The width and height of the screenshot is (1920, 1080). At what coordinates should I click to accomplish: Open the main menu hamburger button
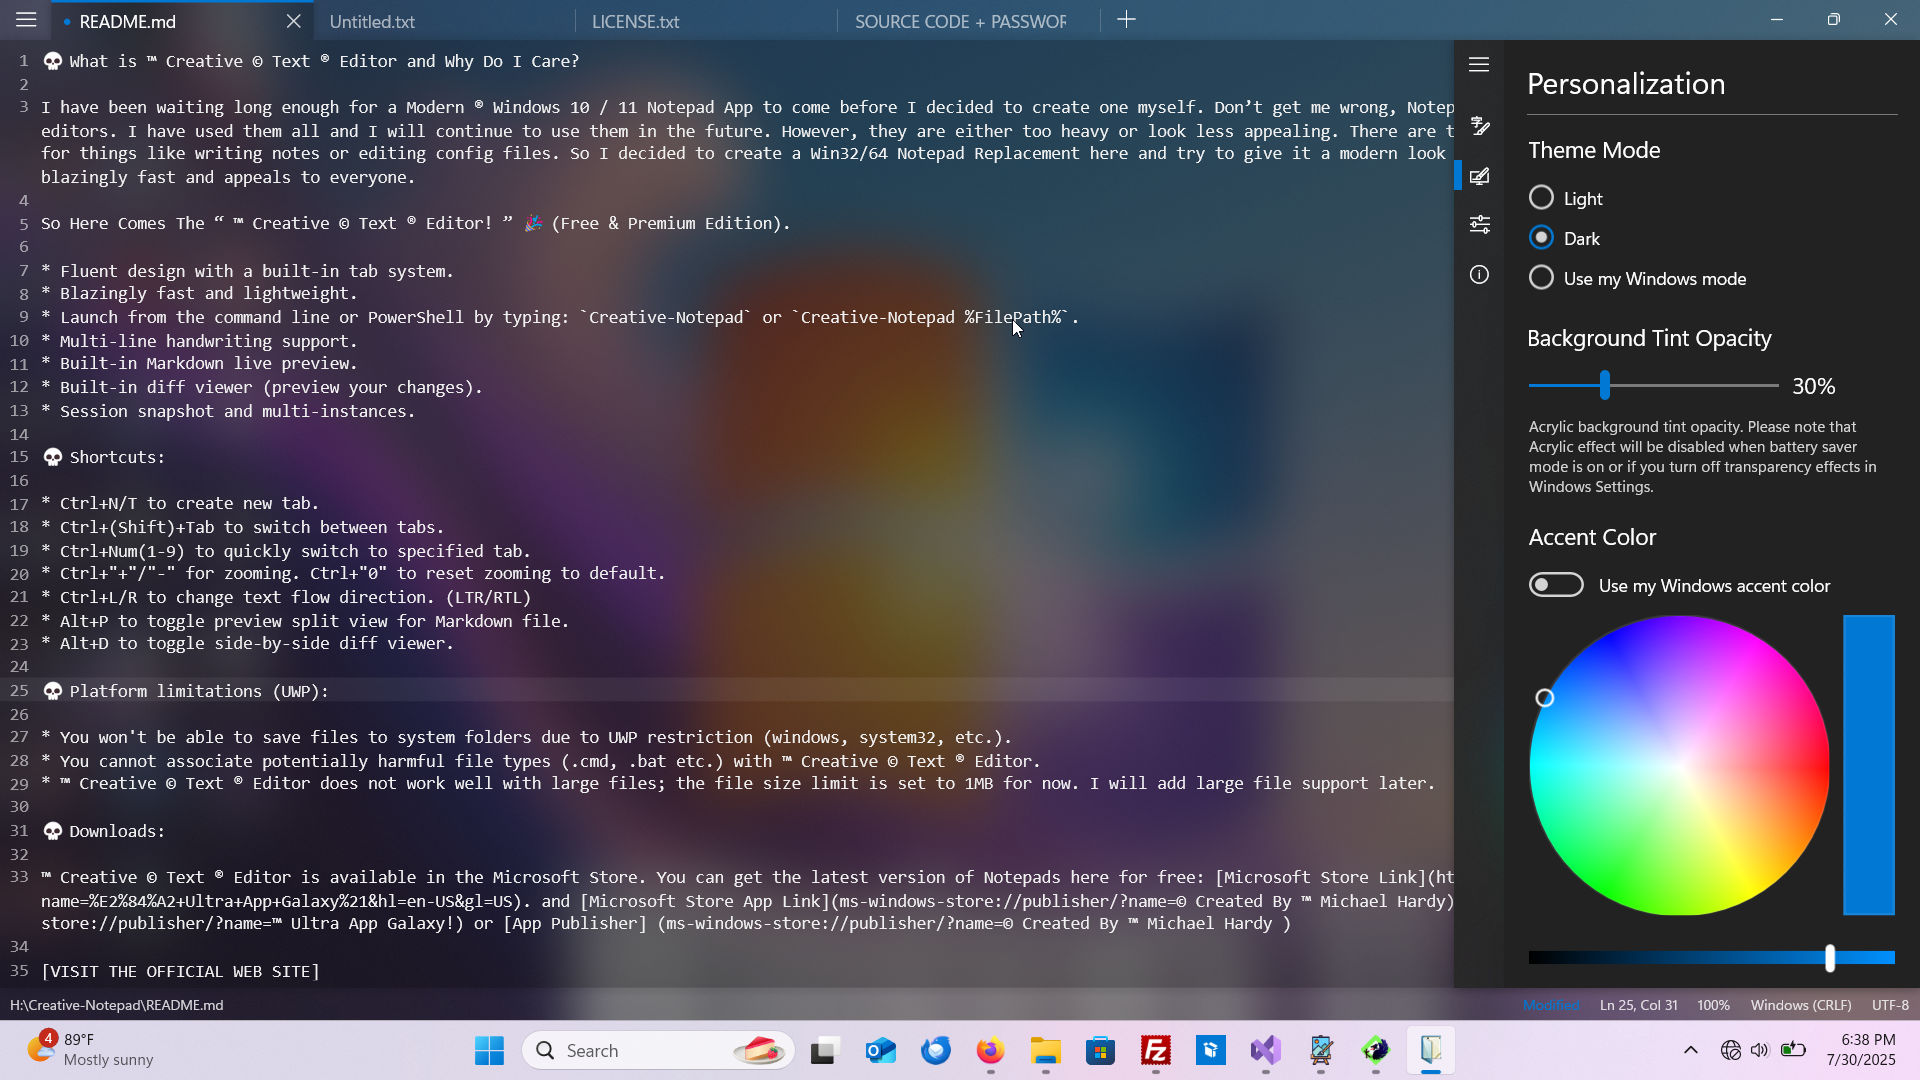(x=26, y=20)
